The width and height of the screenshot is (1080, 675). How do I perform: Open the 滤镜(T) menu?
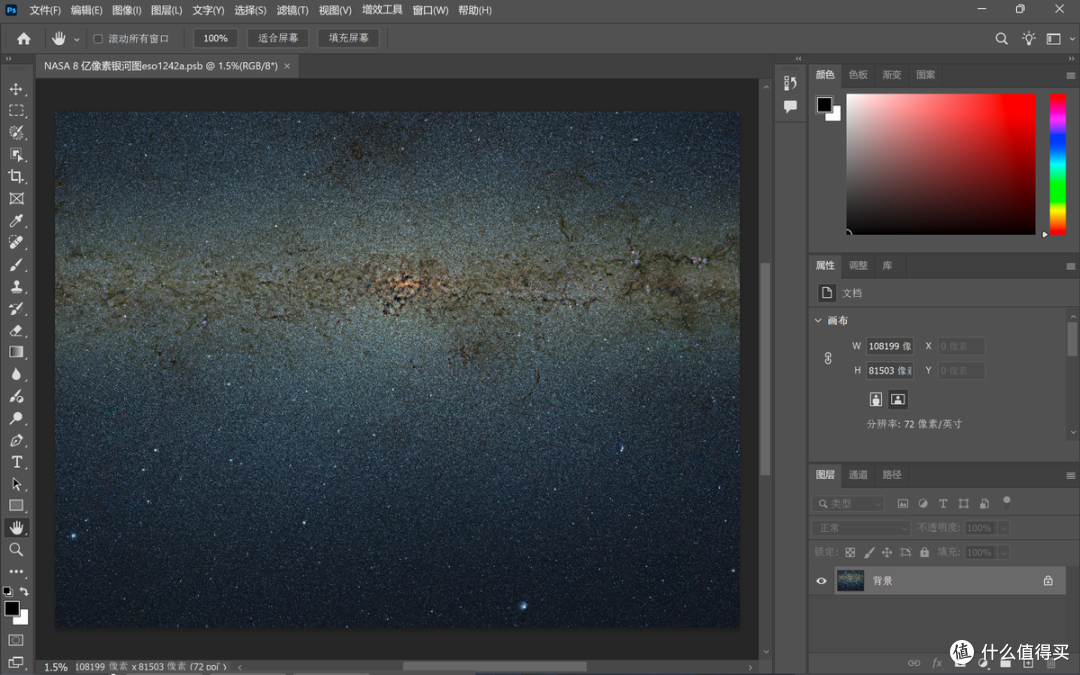point(292,10)
